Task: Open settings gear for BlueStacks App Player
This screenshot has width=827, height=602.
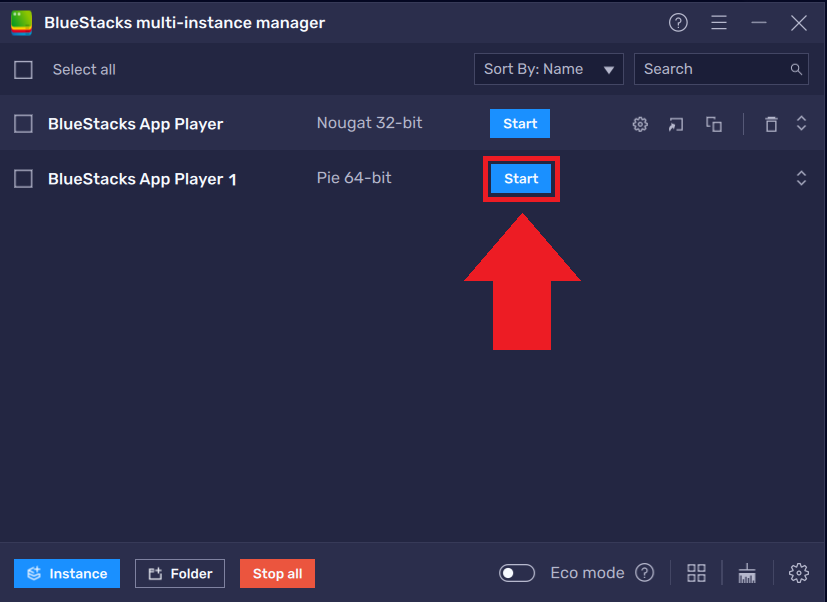Action: [640, 125]
